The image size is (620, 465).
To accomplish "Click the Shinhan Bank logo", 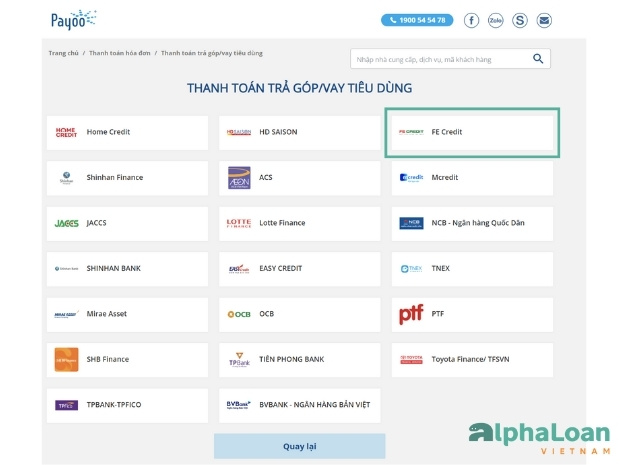I will pos(66,269).
